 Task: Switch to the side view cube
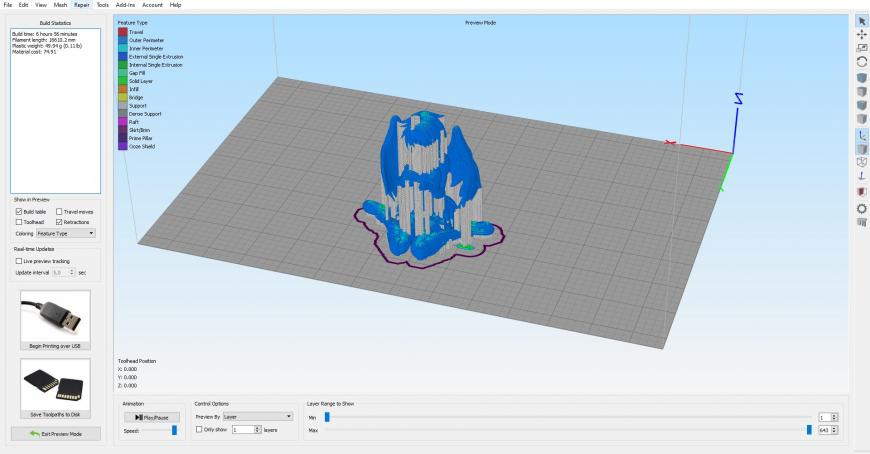coord(862,119)
